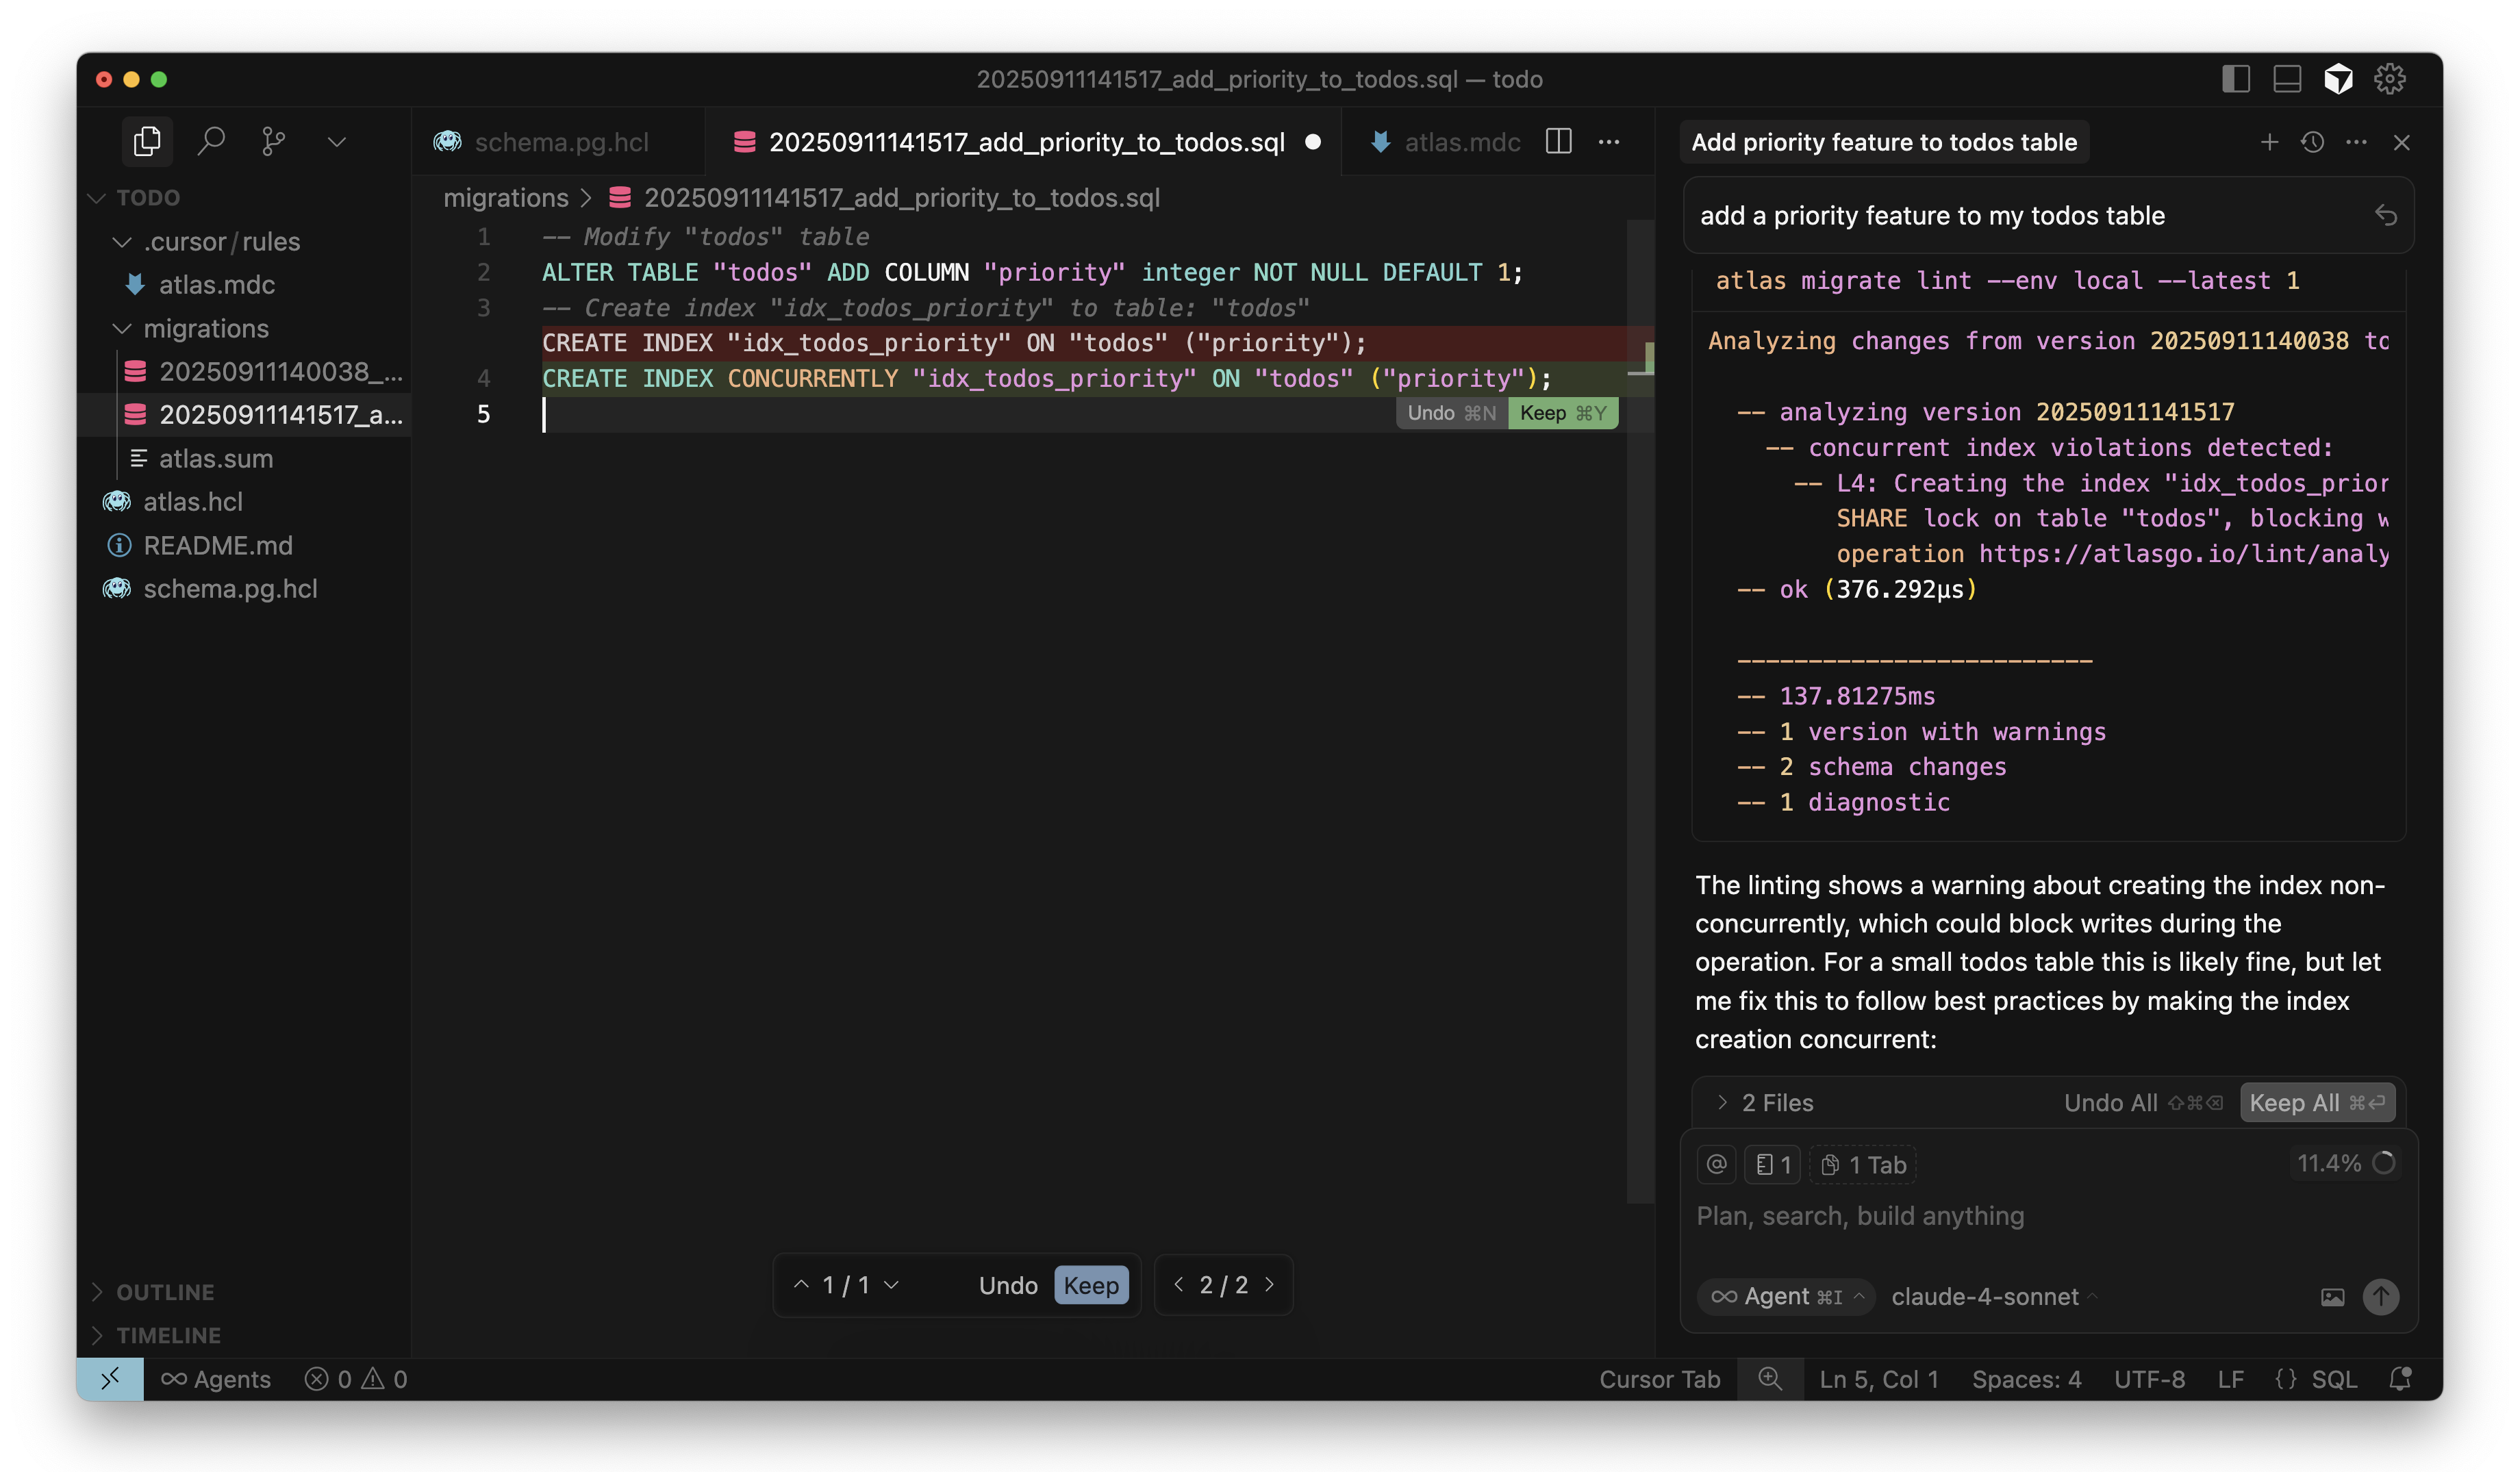Open Cursor settings with the gear icon
The height and width of the screenshot is (1472, 2520).
[x=2390, y=79]
